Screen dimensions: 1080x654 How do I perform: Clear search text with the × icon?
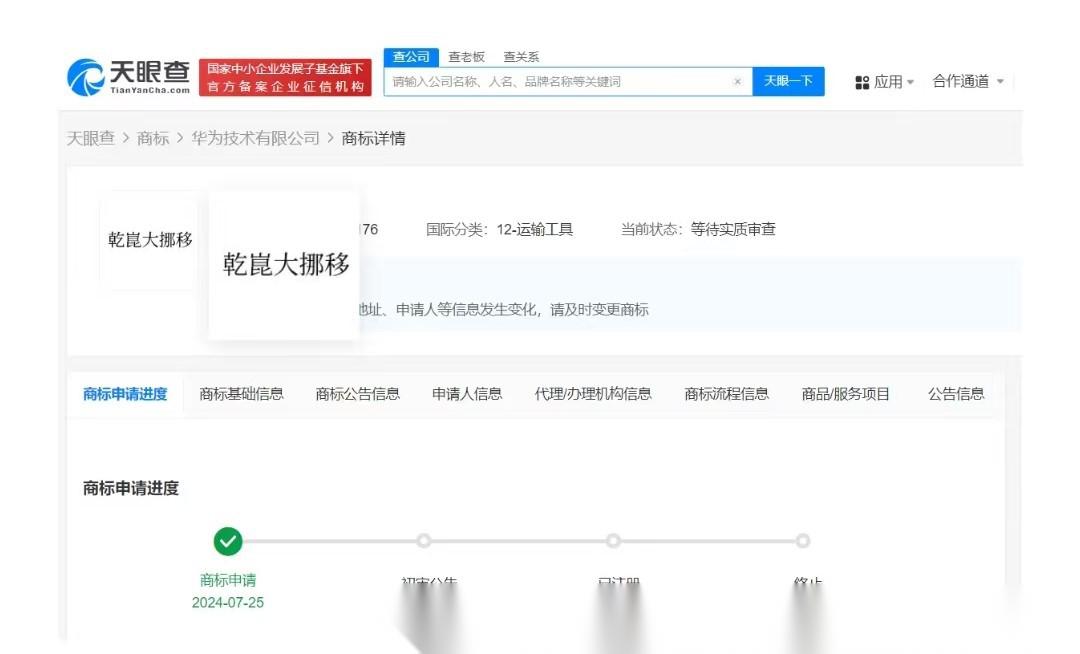pyautogui.click(x=738, y=81)
